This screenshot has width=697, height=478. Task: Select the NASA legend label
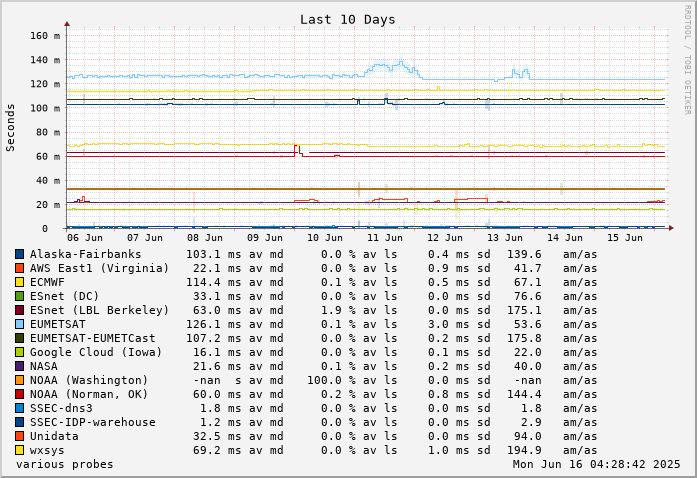click(x=44, y=366)
